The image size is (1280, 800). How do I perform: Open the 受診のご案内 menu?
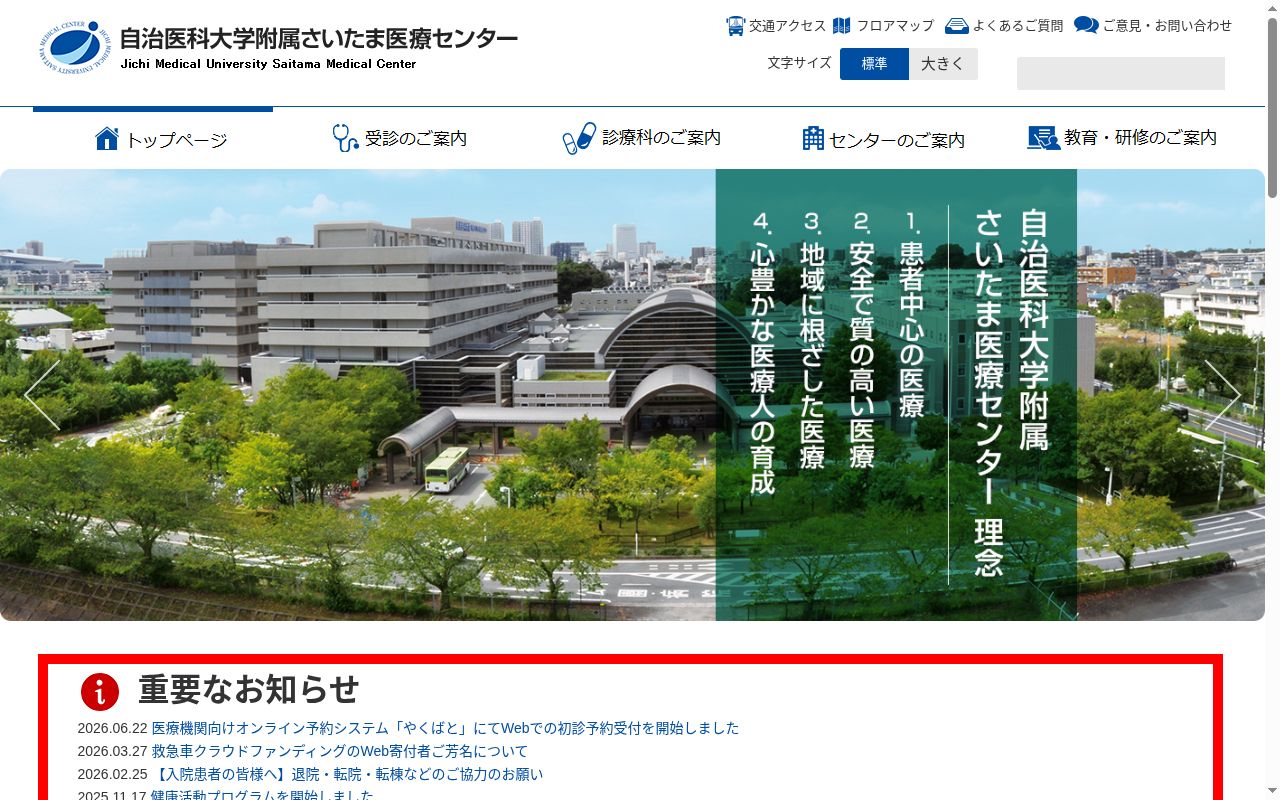point(400,138)
